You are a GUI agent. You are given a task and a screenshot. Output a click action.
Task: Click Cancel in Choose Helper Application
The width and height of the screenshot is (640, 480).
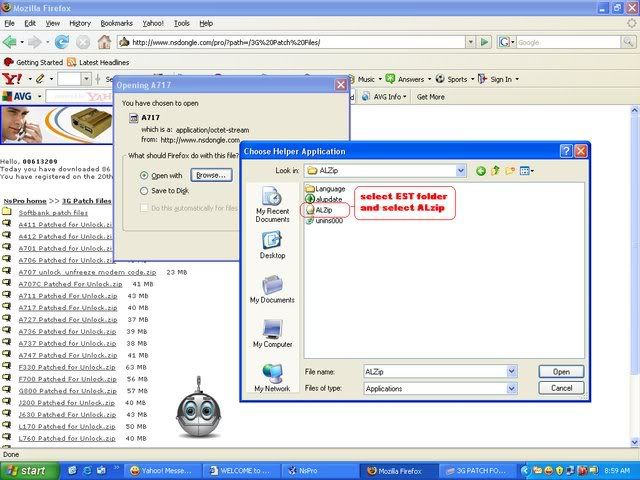pyautogui.click(x=561, y=388)
